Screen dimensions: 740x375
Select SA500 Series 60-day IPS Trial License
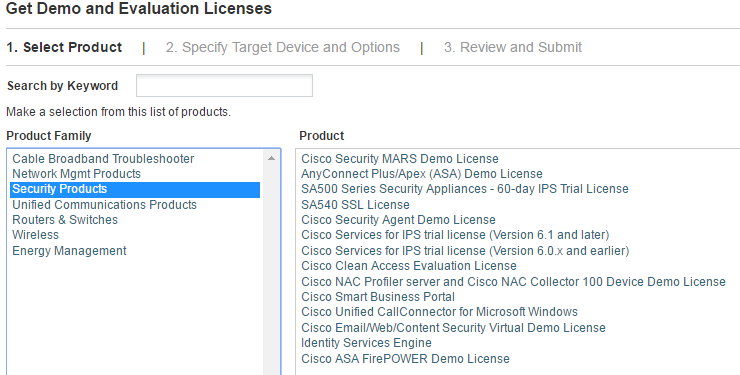(x=465, y=189)
